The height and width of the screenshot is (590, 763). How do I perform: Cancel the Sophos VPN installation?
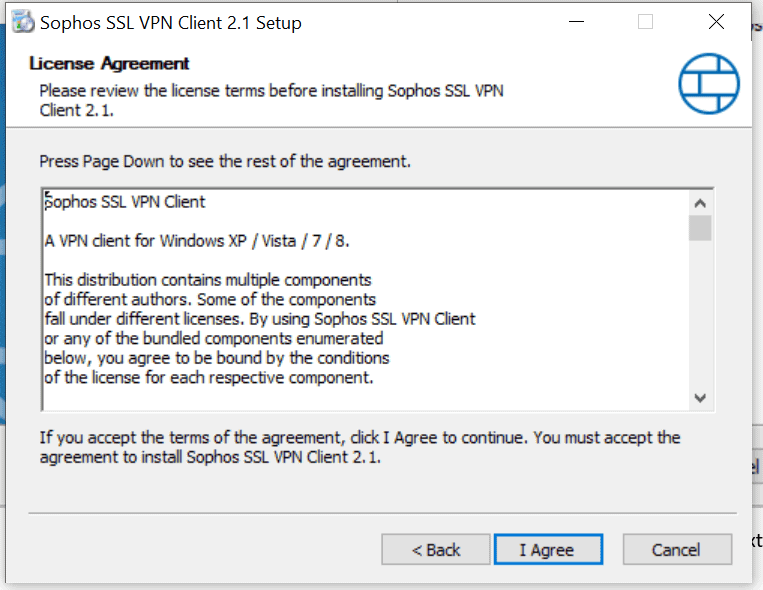click(x=677, y=550)
